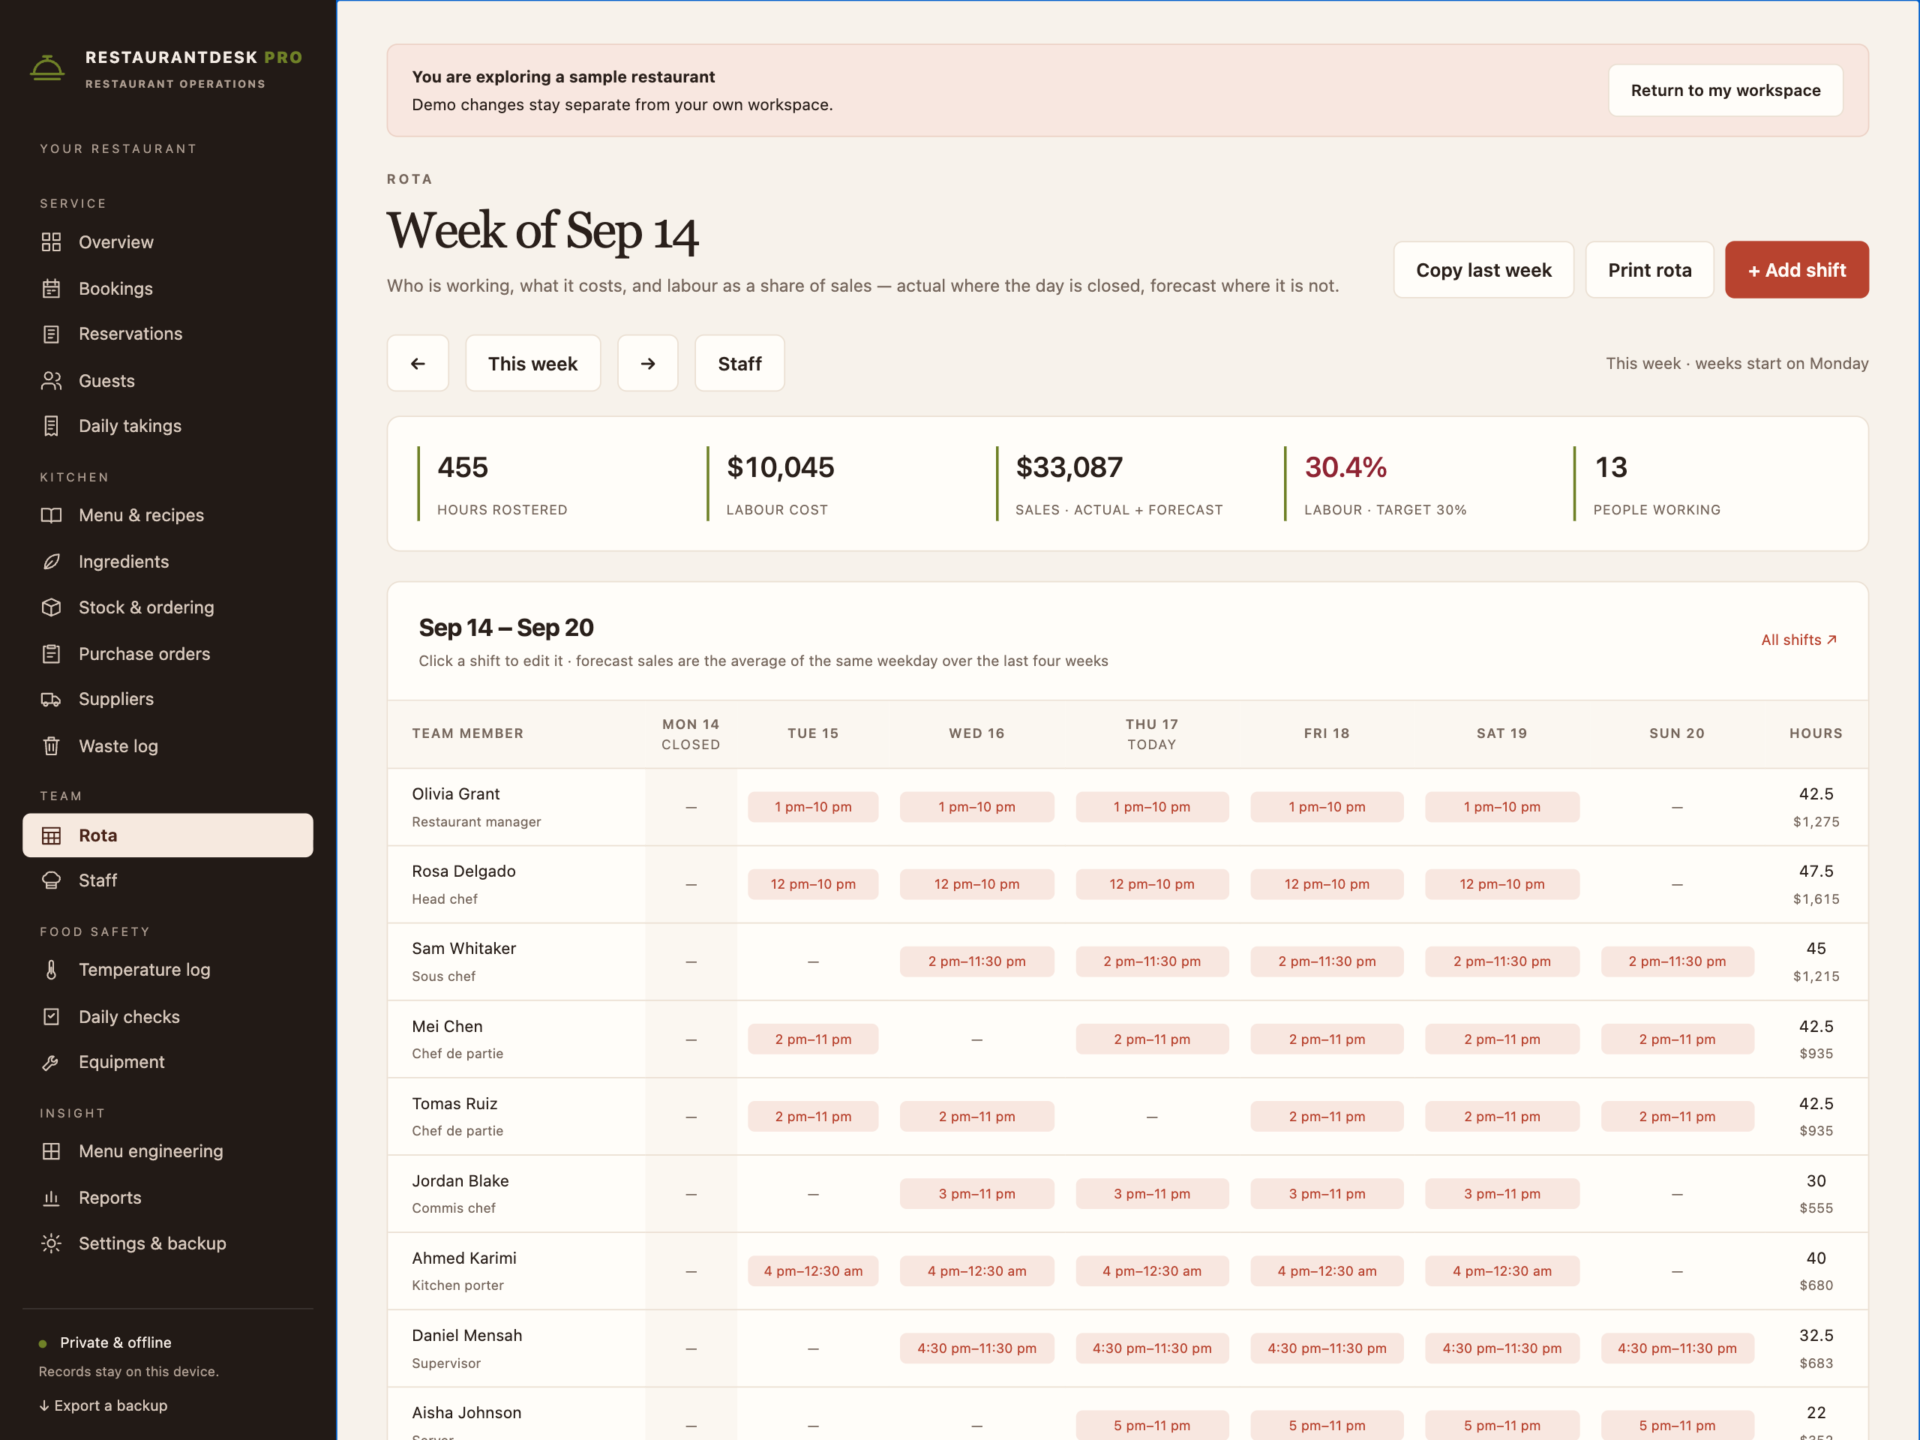Edit Sam Whitaker's Sunday 2 pm–11:30 pm shift

[1677, 961]
